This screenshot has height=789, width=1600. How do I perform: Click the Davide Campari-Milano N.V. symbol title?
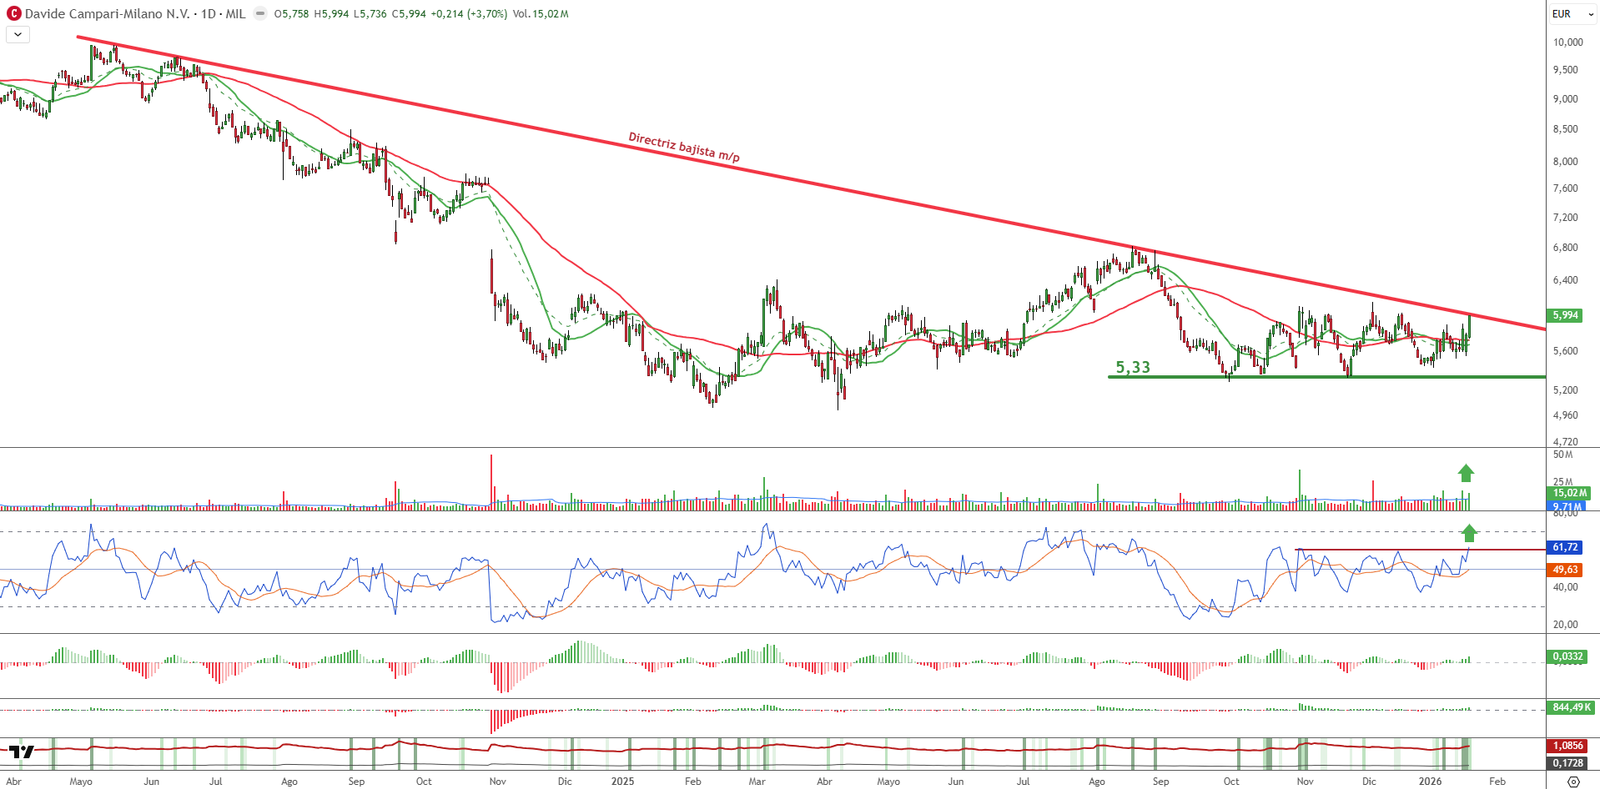[107, 14]
